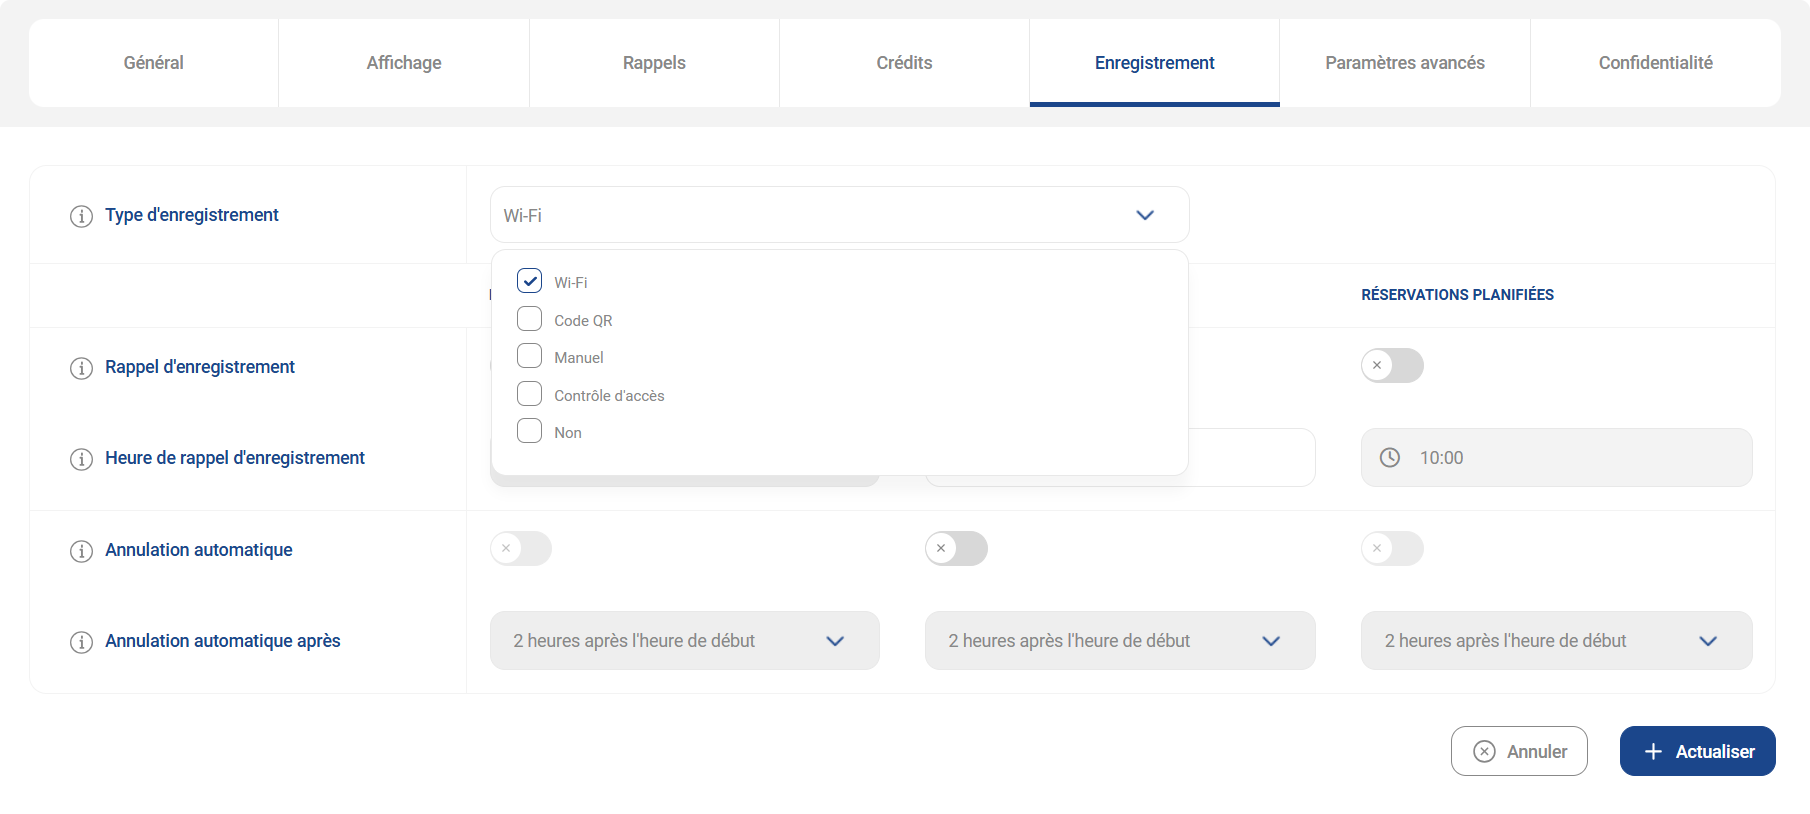Toggle Rappel d'enregistrement for Réservations planifiées
This screenshot has height=814, width=1810.
tap(1392, 365)
